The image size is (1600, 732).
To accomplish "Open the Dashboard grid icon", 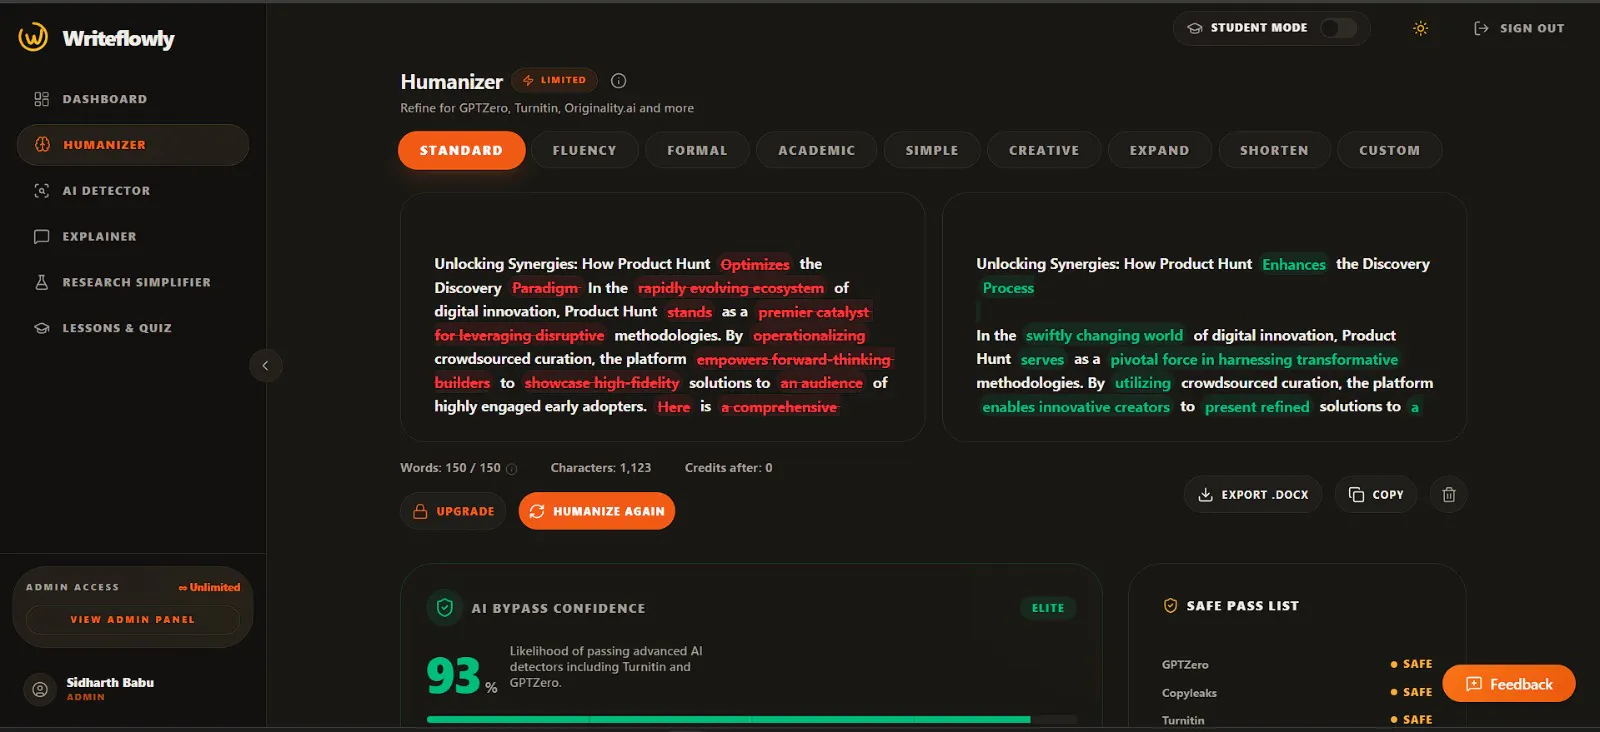I will click(41, 99).
